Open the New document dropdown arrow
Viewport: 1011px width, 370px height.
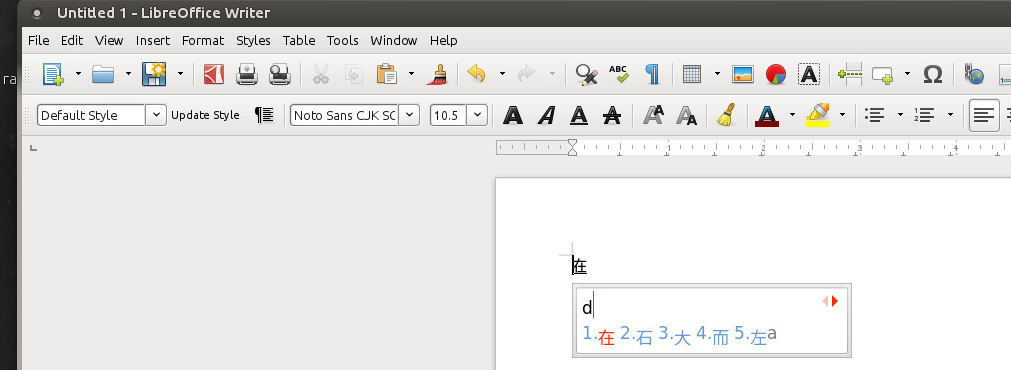78,74
